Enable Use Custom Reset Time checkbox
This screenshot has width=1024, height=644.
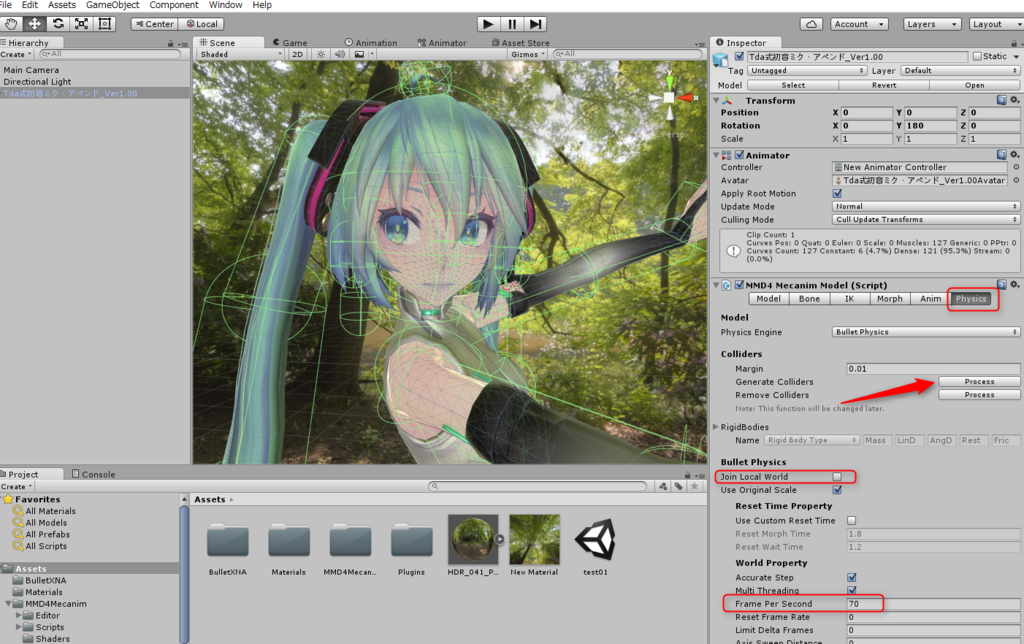[852, 521]
